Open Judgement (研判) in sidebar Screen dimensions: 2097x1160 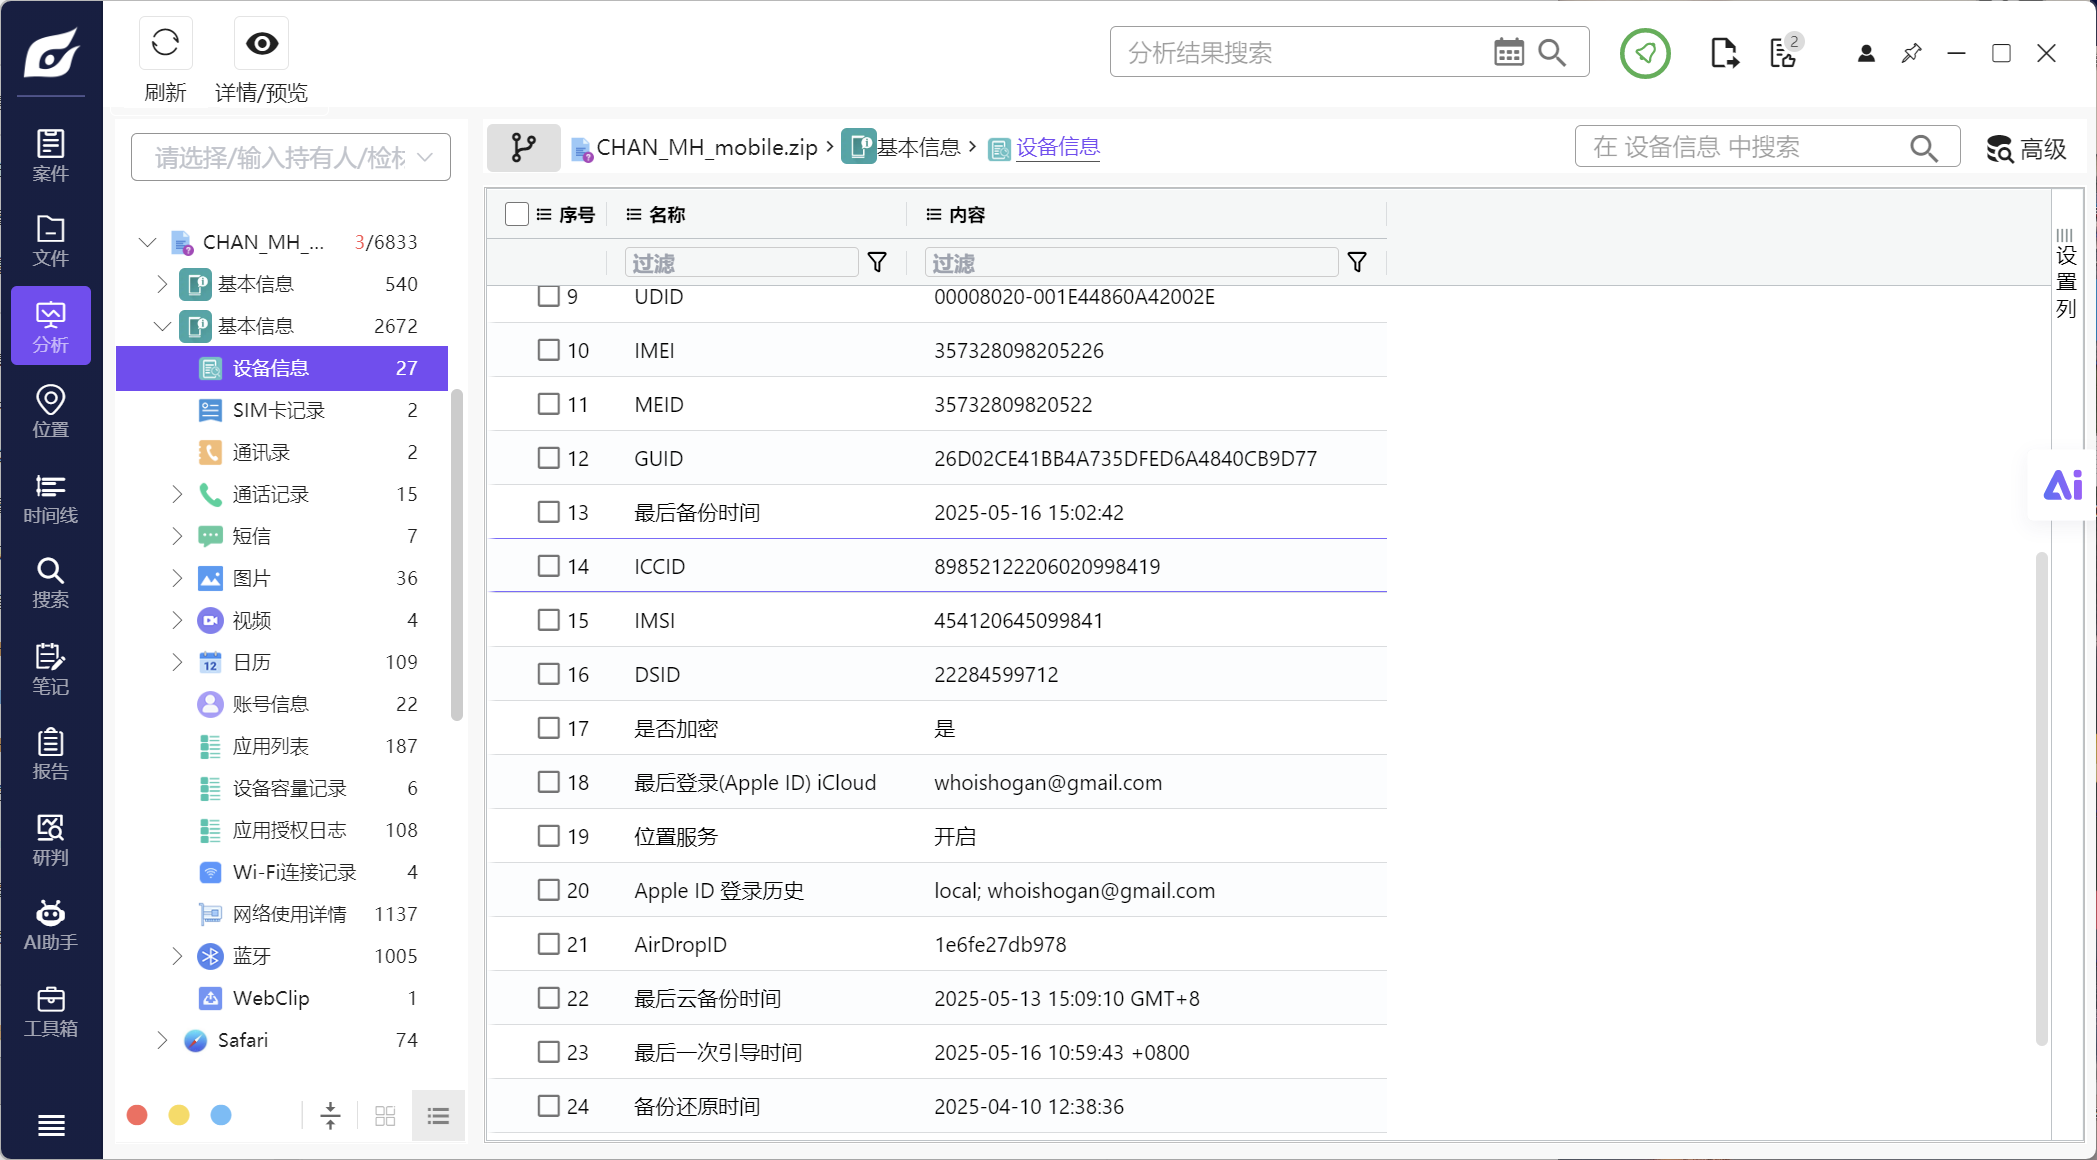pos(51,839)
